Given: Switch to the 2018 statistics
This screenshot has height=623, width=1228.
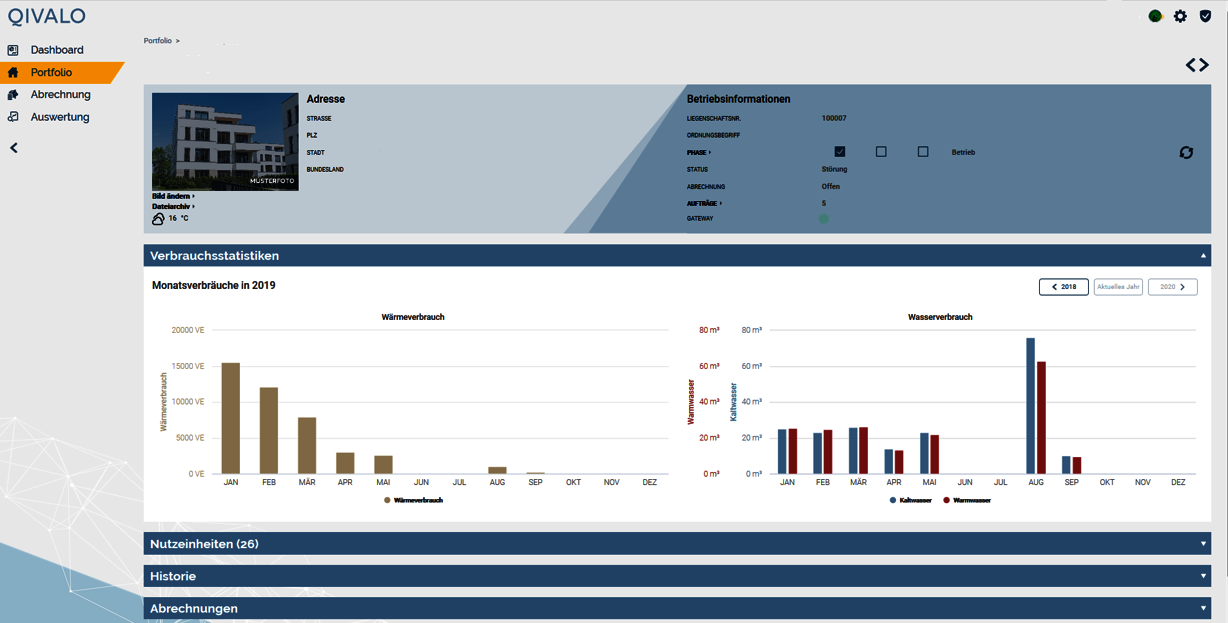Looking at the screenshot, I should pyautogui.click(x=1063, y=287).
